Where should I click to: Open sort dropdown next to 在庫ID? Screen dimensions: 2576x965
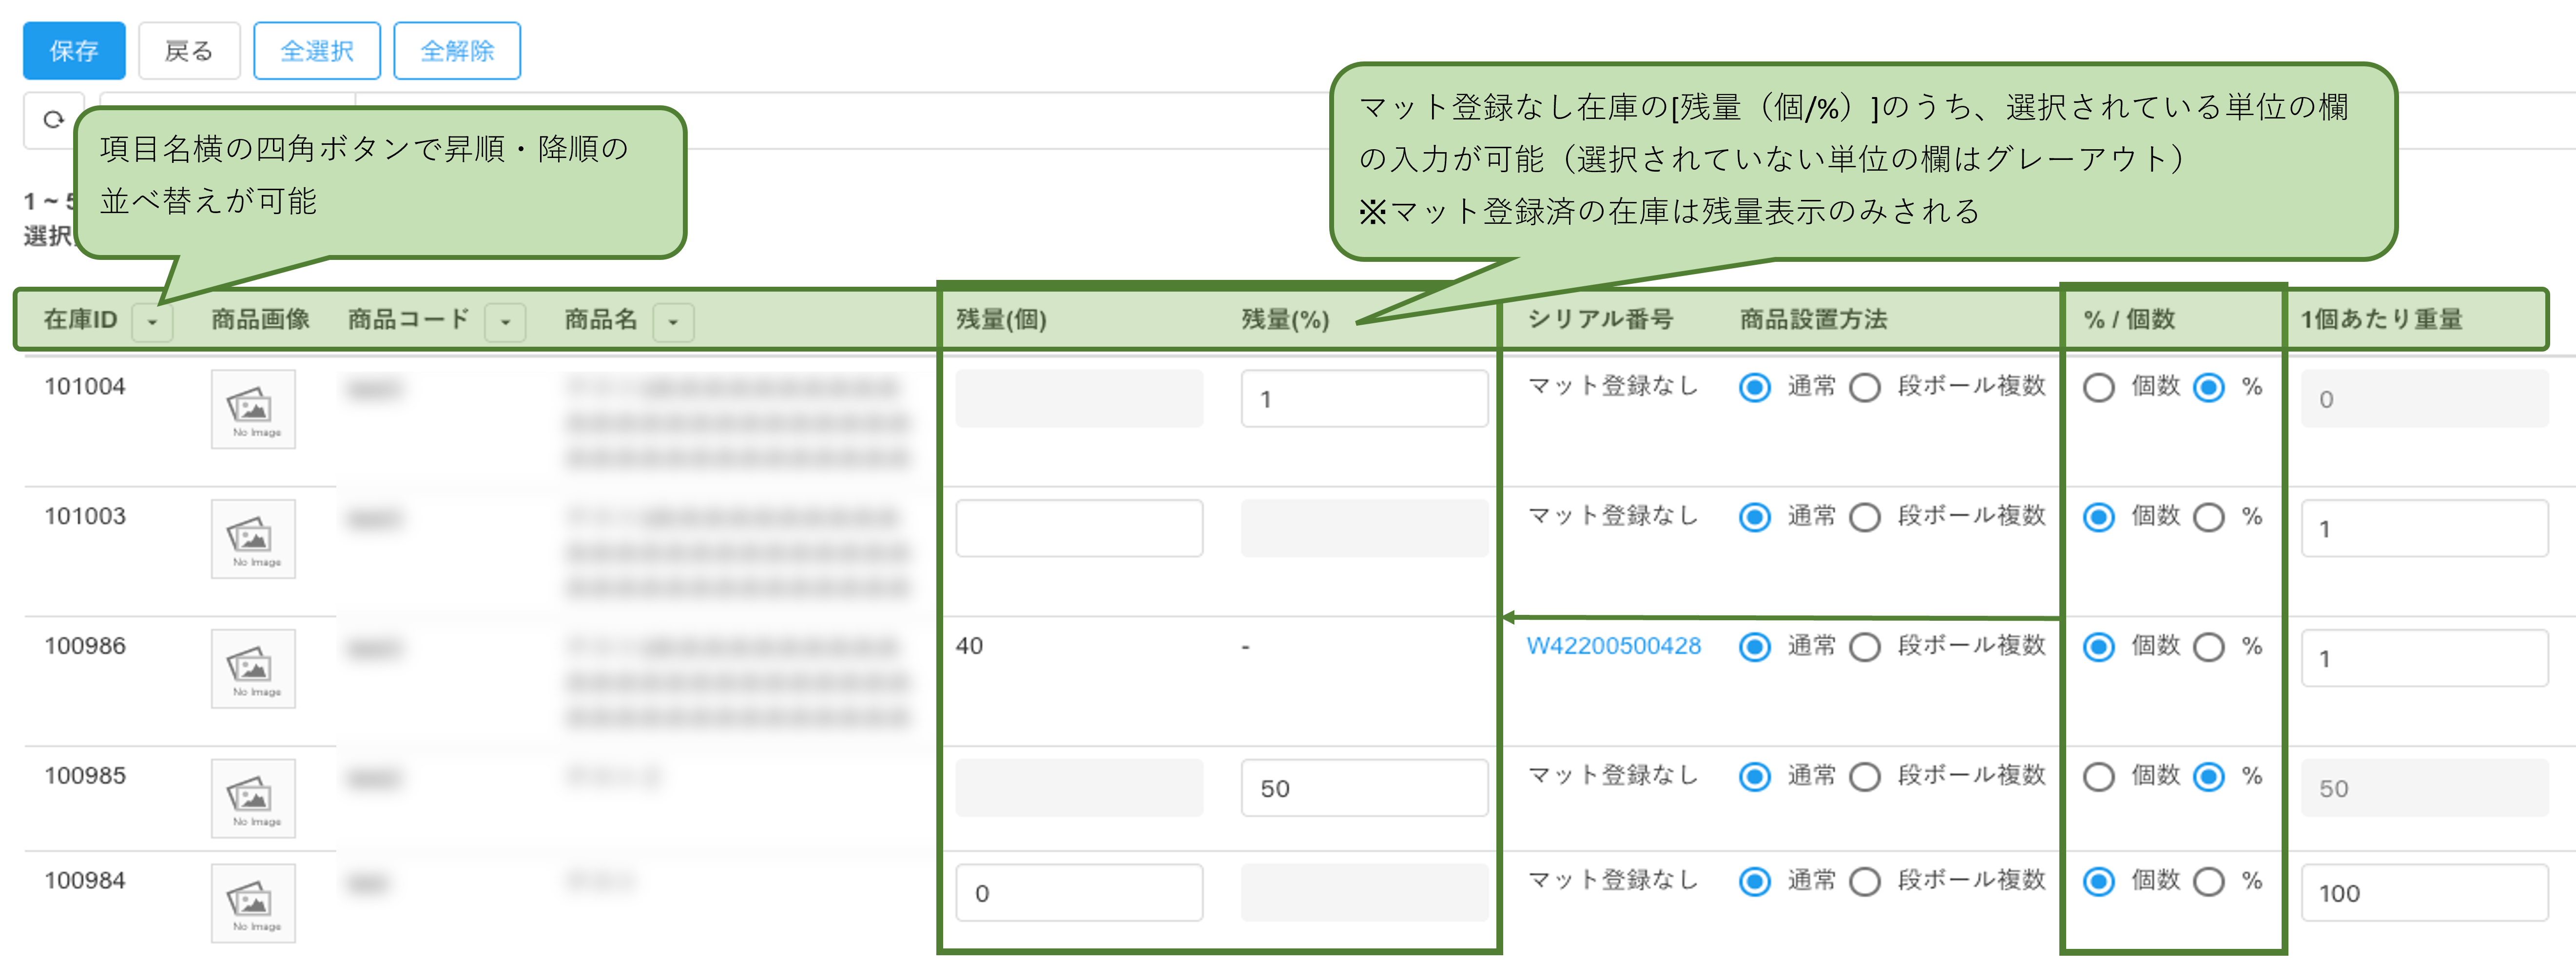[x=153, y=322]
